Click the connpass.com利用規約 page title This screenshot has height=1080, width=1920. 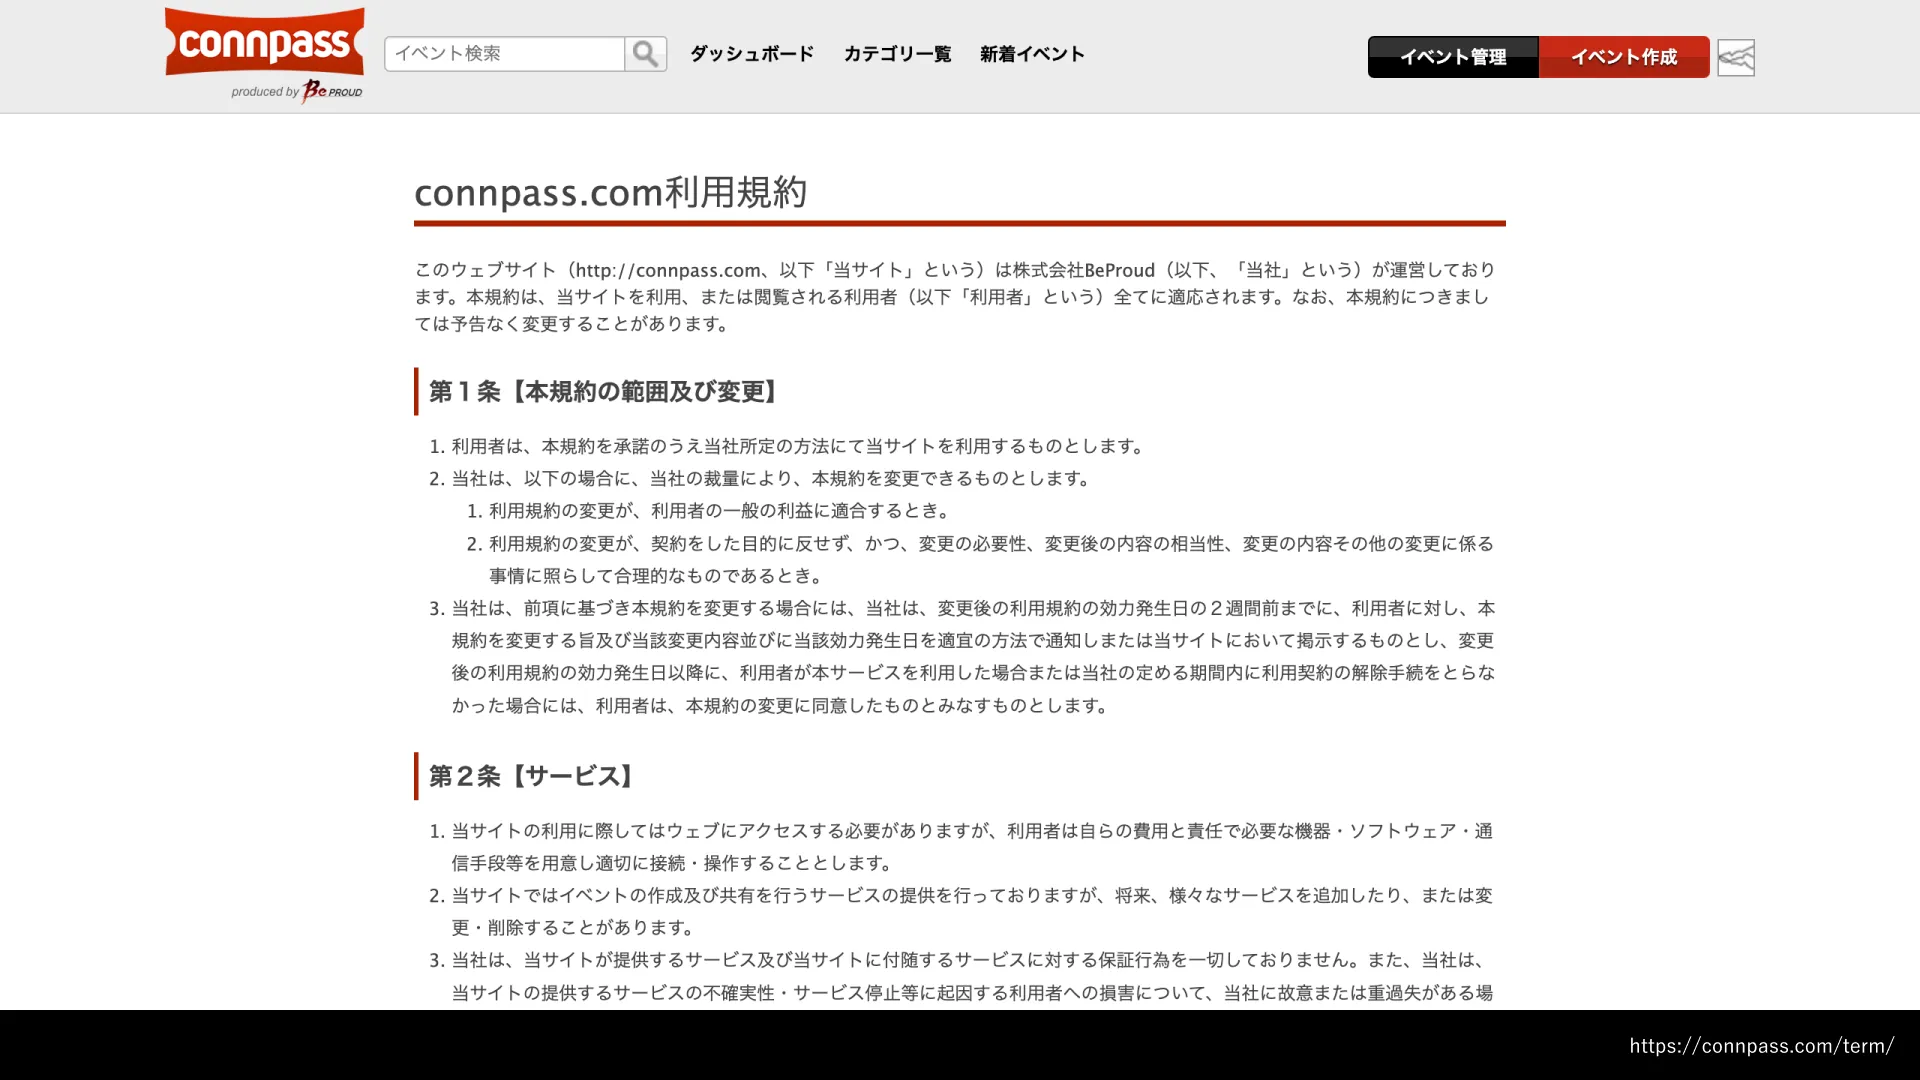click(x=611, y=192)
